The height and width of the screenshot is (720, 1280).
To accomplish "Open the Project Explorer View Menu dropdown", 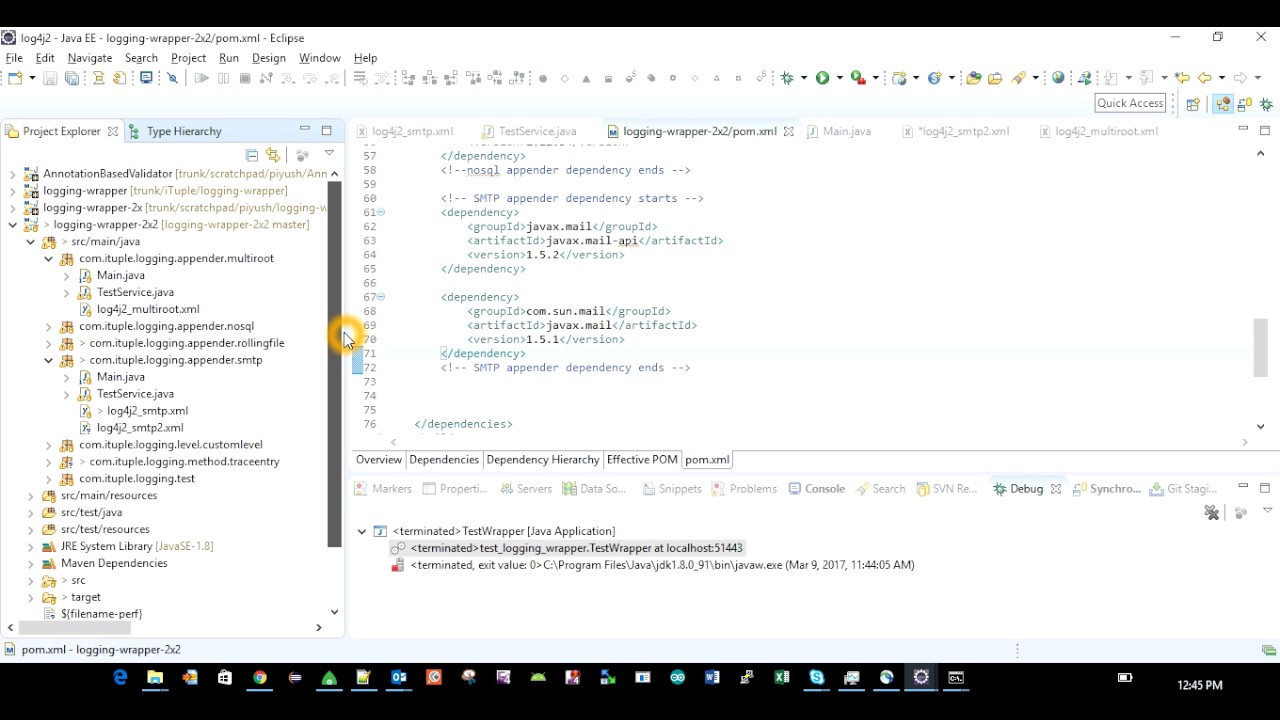I will click(x=329, y=154).
